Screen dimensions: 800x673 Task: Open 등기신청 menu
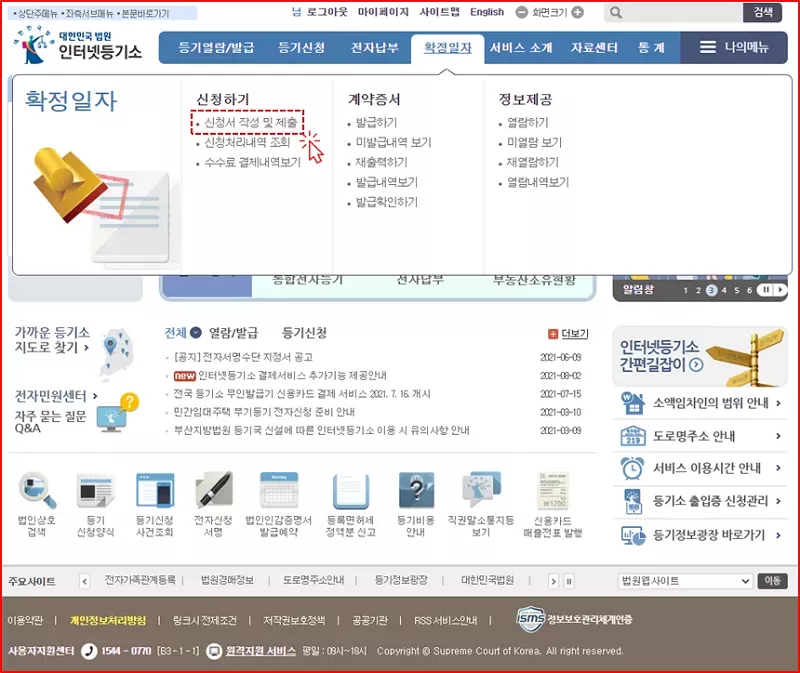pos(301,47)
